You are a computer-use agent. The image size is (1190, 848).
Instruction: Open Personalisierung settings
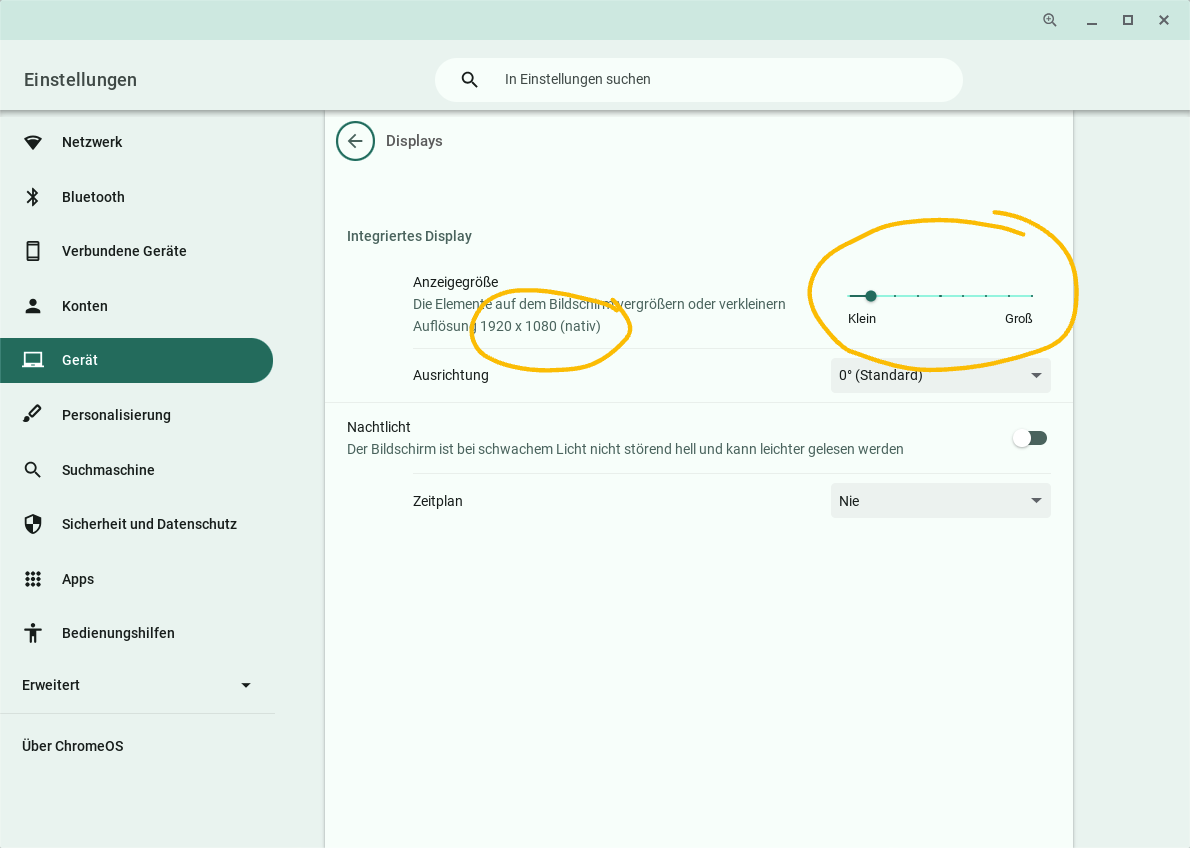pyautogui.click(x=137, y=415)
